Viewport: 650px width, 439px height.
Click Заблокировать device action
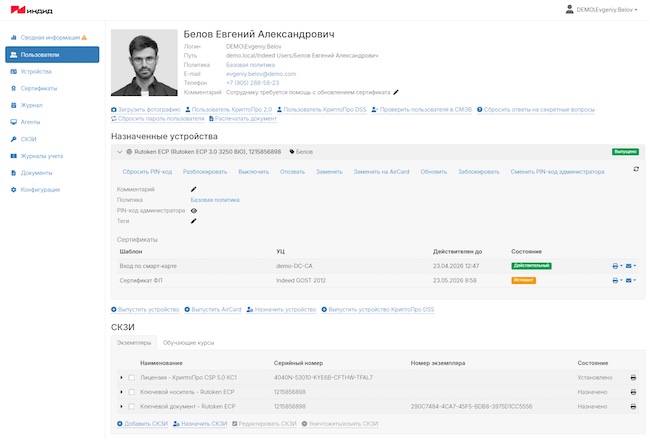coord(478,172)
